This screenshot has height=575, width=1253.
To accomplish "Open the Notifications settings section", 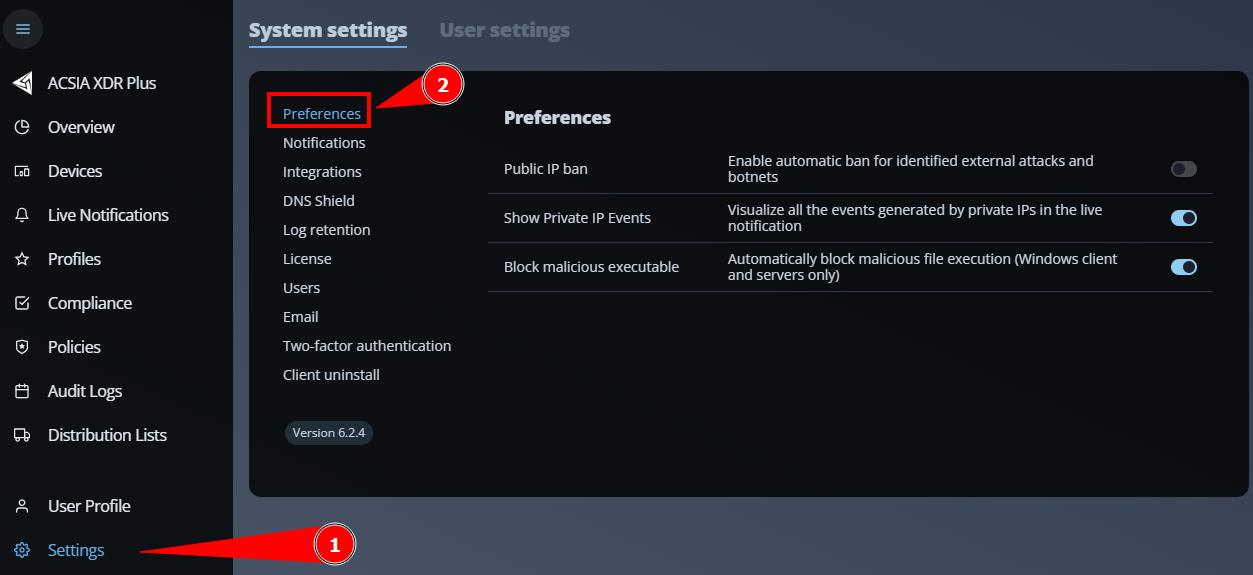I will [x=324, y=143].
